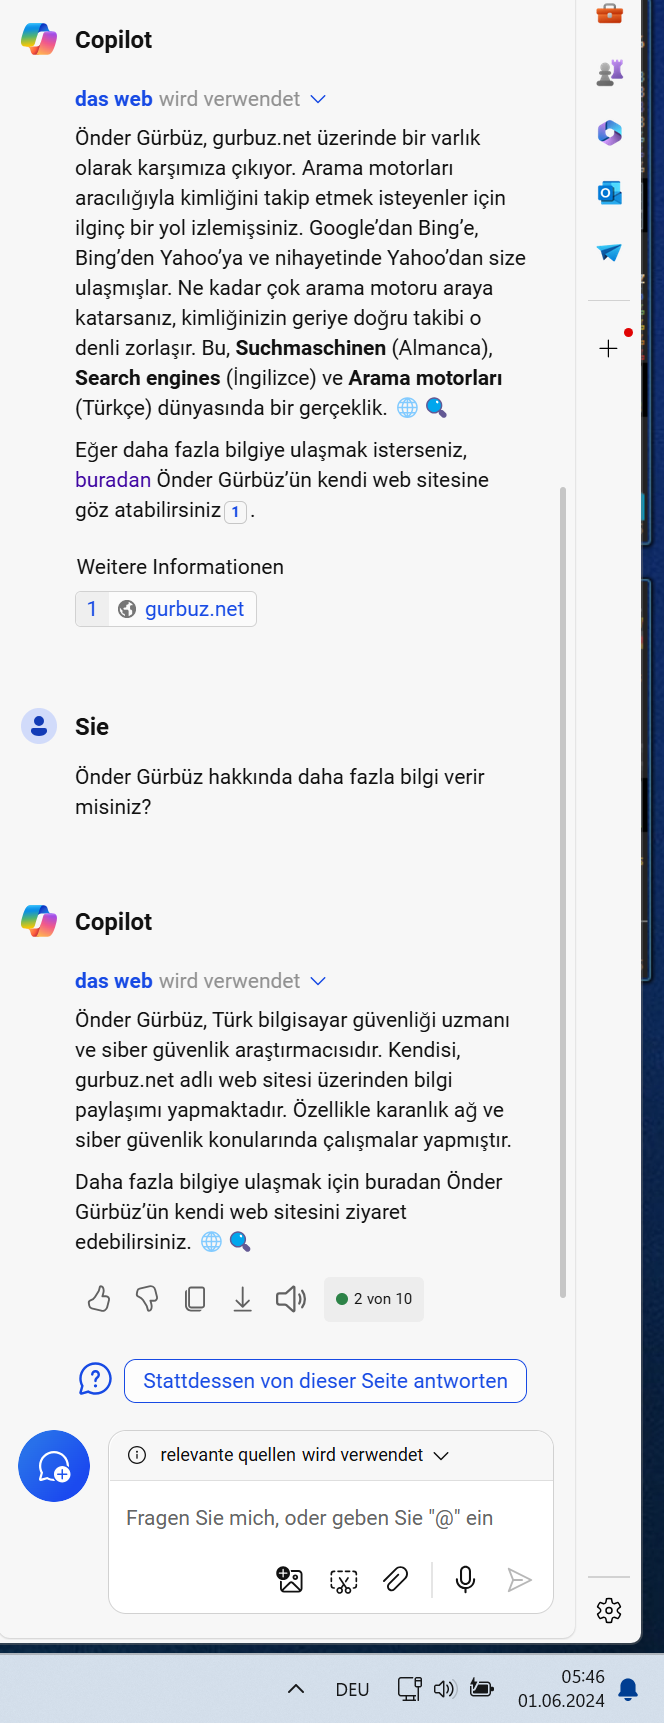
Task: Open Windows notifications bell icon
Action: tap(628, 1689)
